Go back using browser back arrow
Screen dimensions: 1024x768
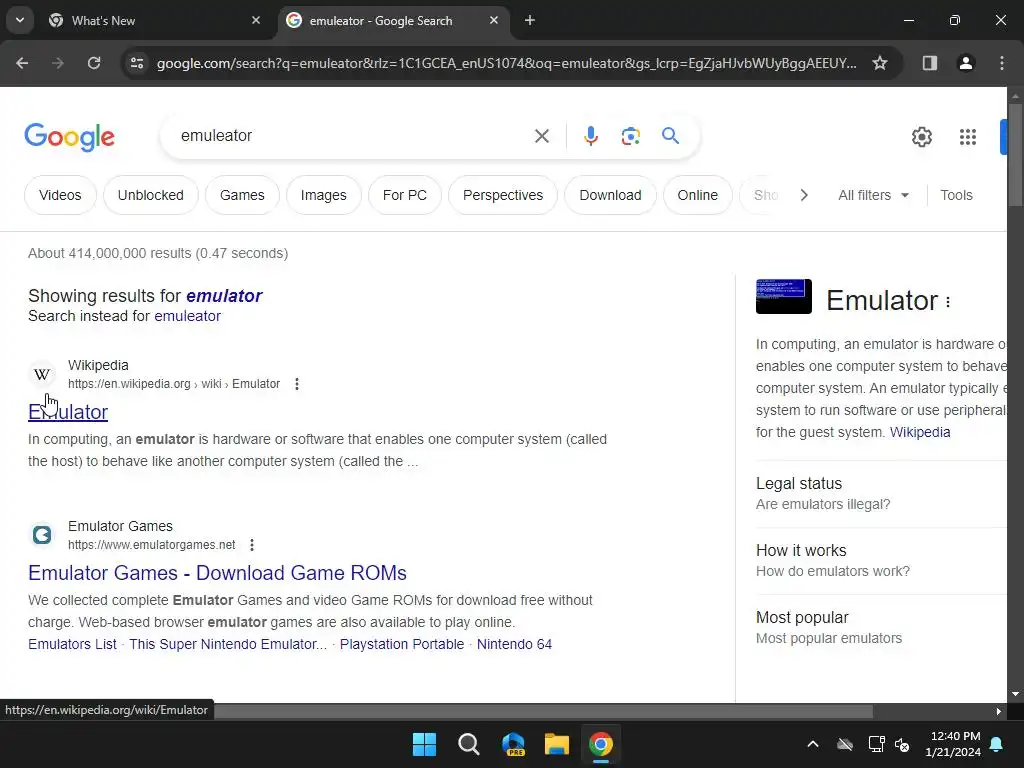(x=22, y=63)
